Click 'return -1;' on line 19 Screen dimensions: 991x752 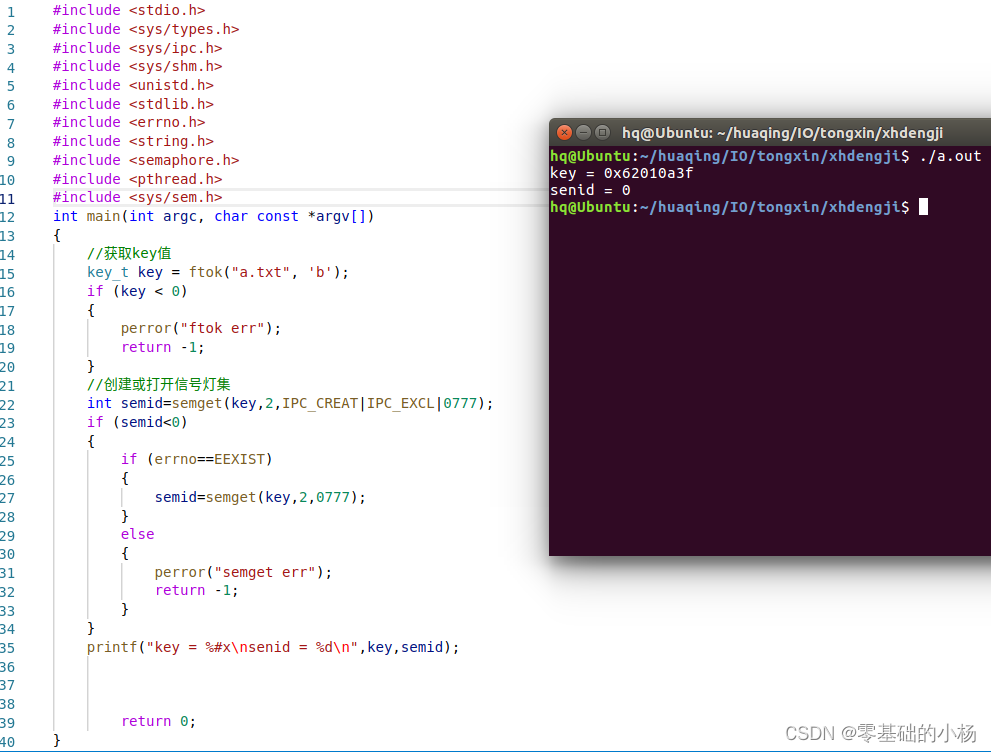tap(162, 347)
